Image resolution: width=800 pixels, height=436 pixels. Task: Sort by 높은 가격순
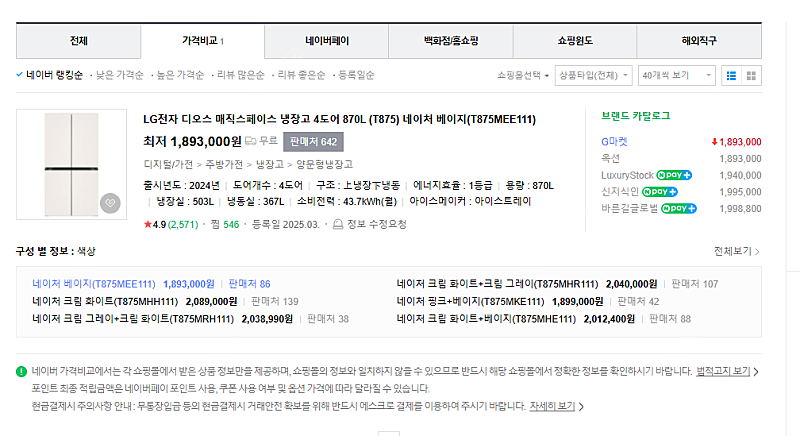point(180,75)
